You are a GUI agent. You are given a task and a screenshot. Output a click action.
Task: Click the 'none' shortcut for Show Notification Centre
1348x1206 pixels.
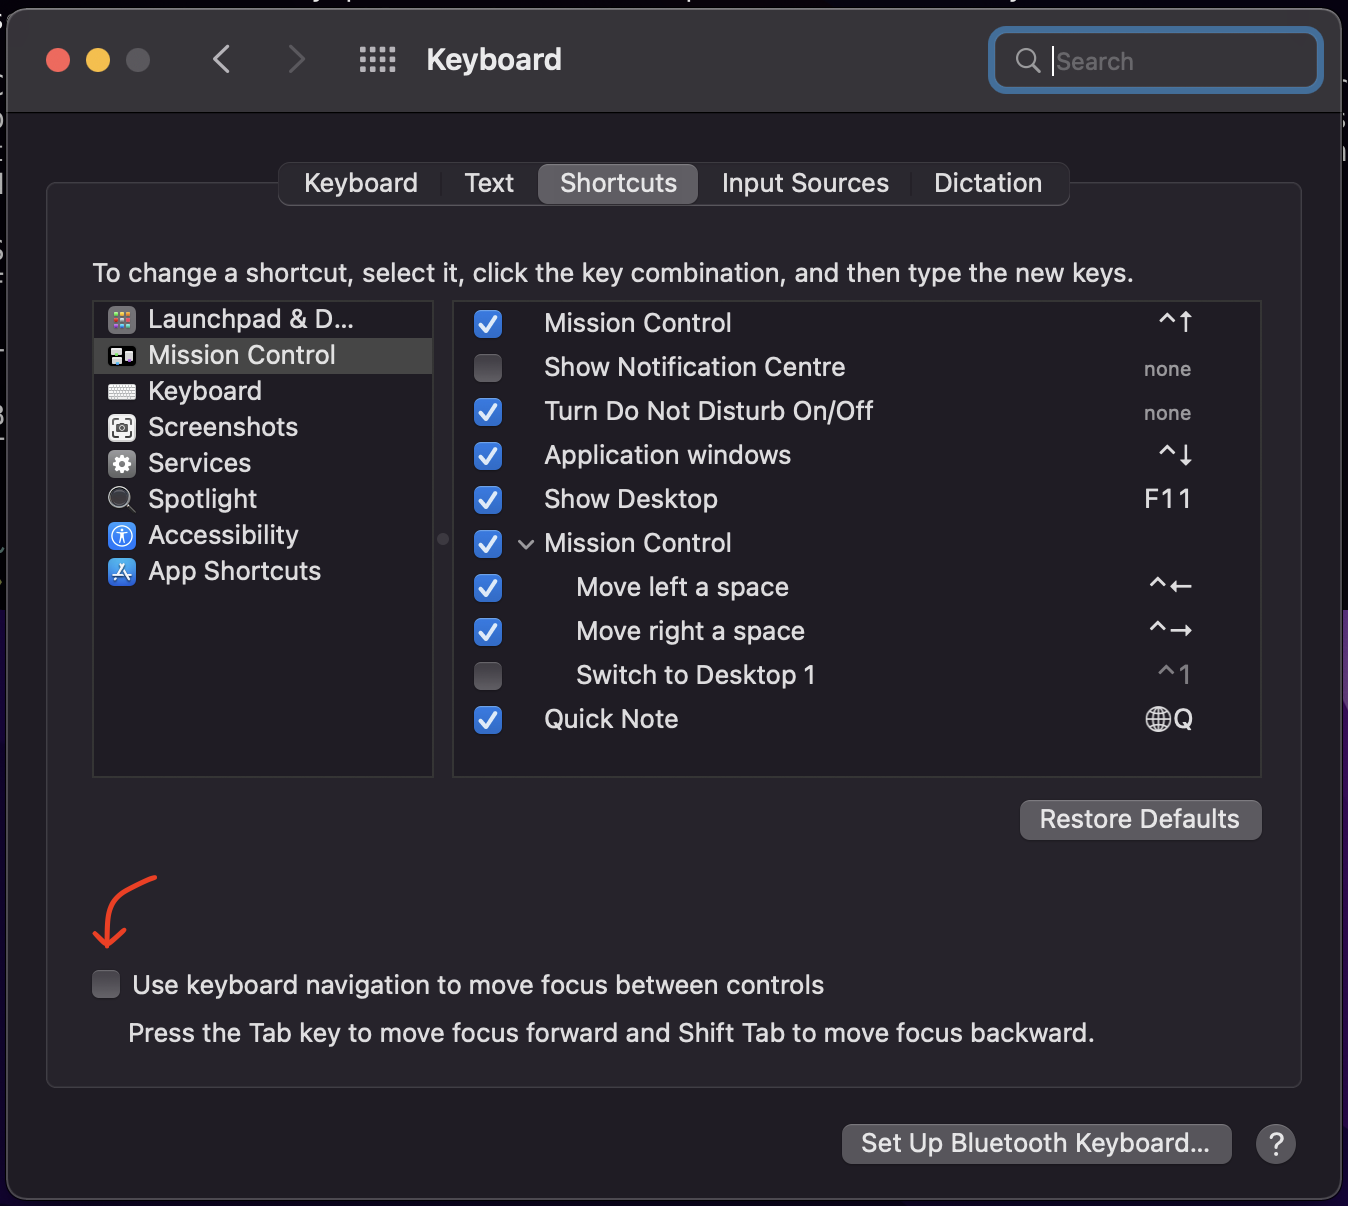click(1167, 369)
